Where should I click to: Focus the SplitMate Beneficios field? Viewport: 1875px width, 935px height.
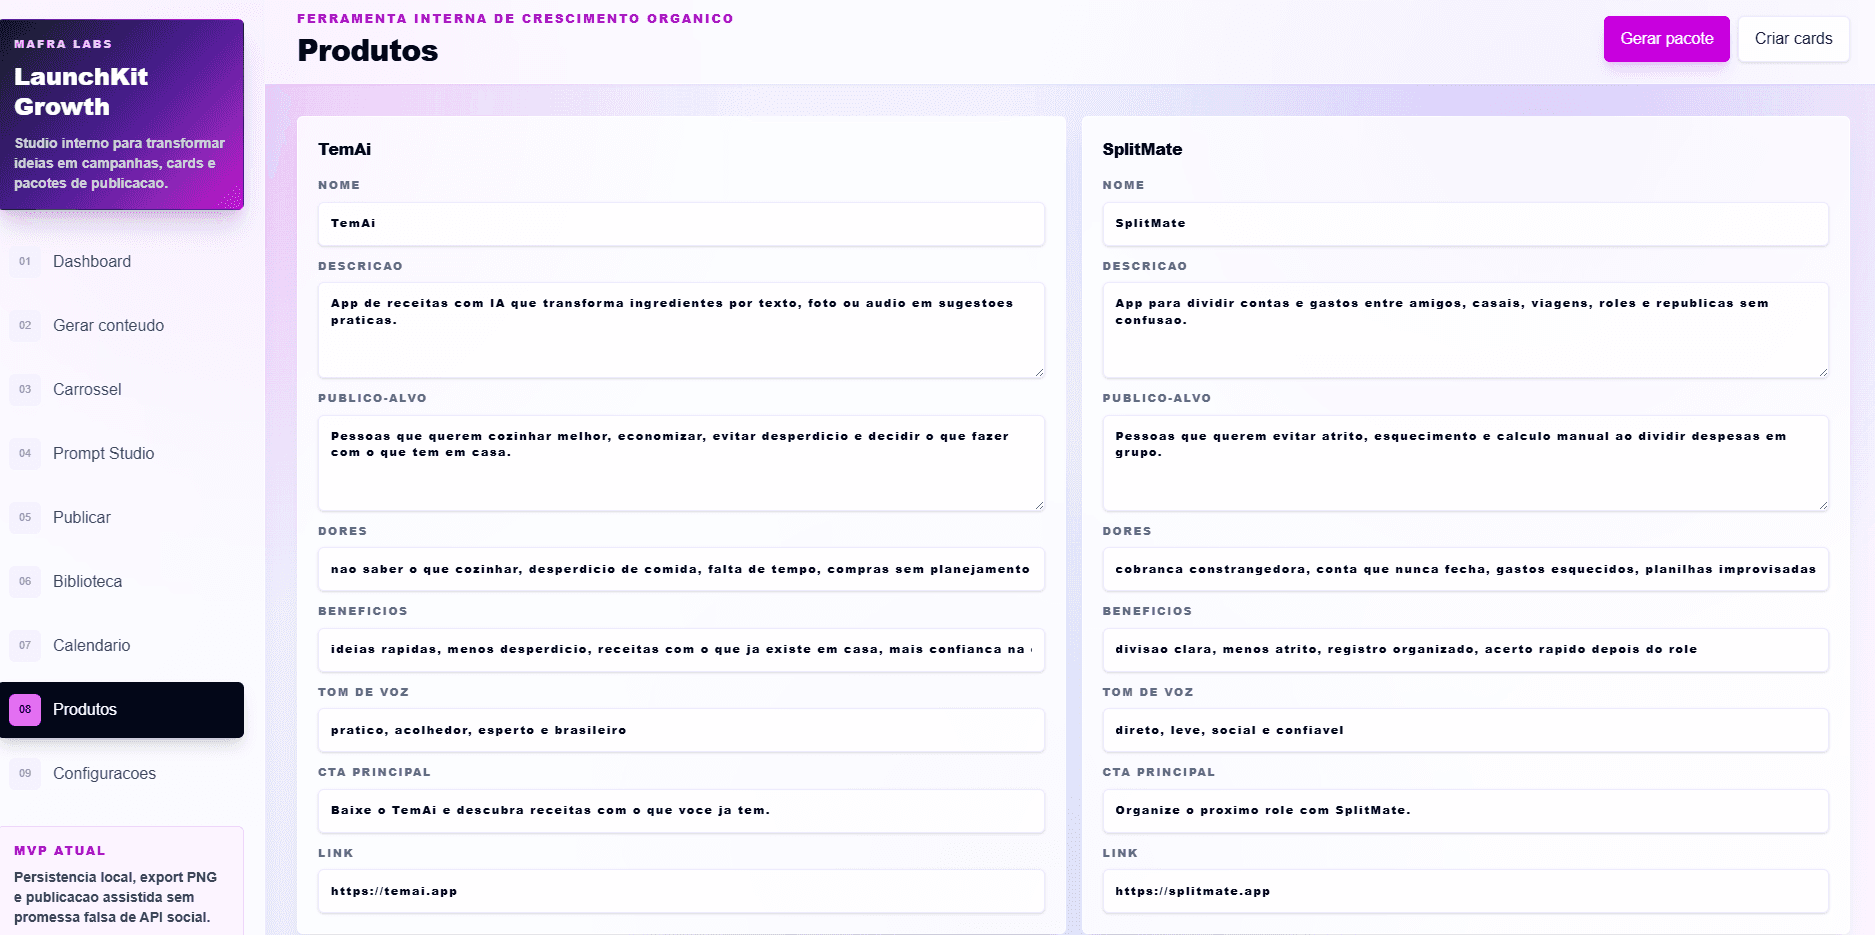point(1466,650)
